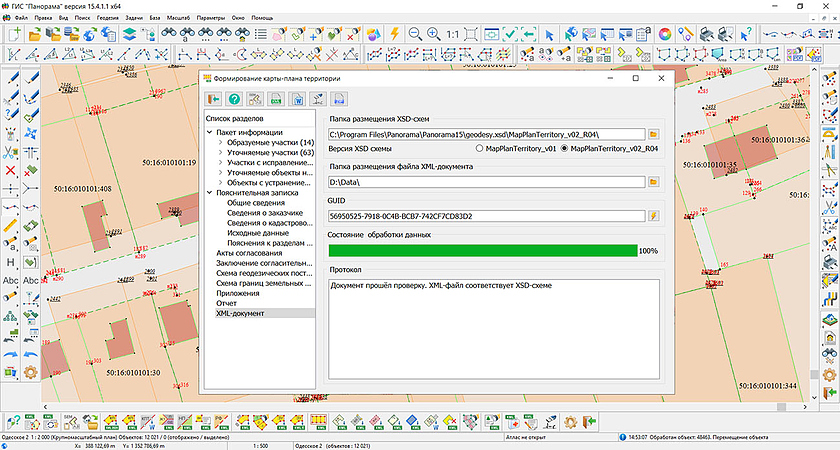Screen dimensions: 840x450
Task: Expand the Образуемые участки (14) node
Action: tap(220, 143)
